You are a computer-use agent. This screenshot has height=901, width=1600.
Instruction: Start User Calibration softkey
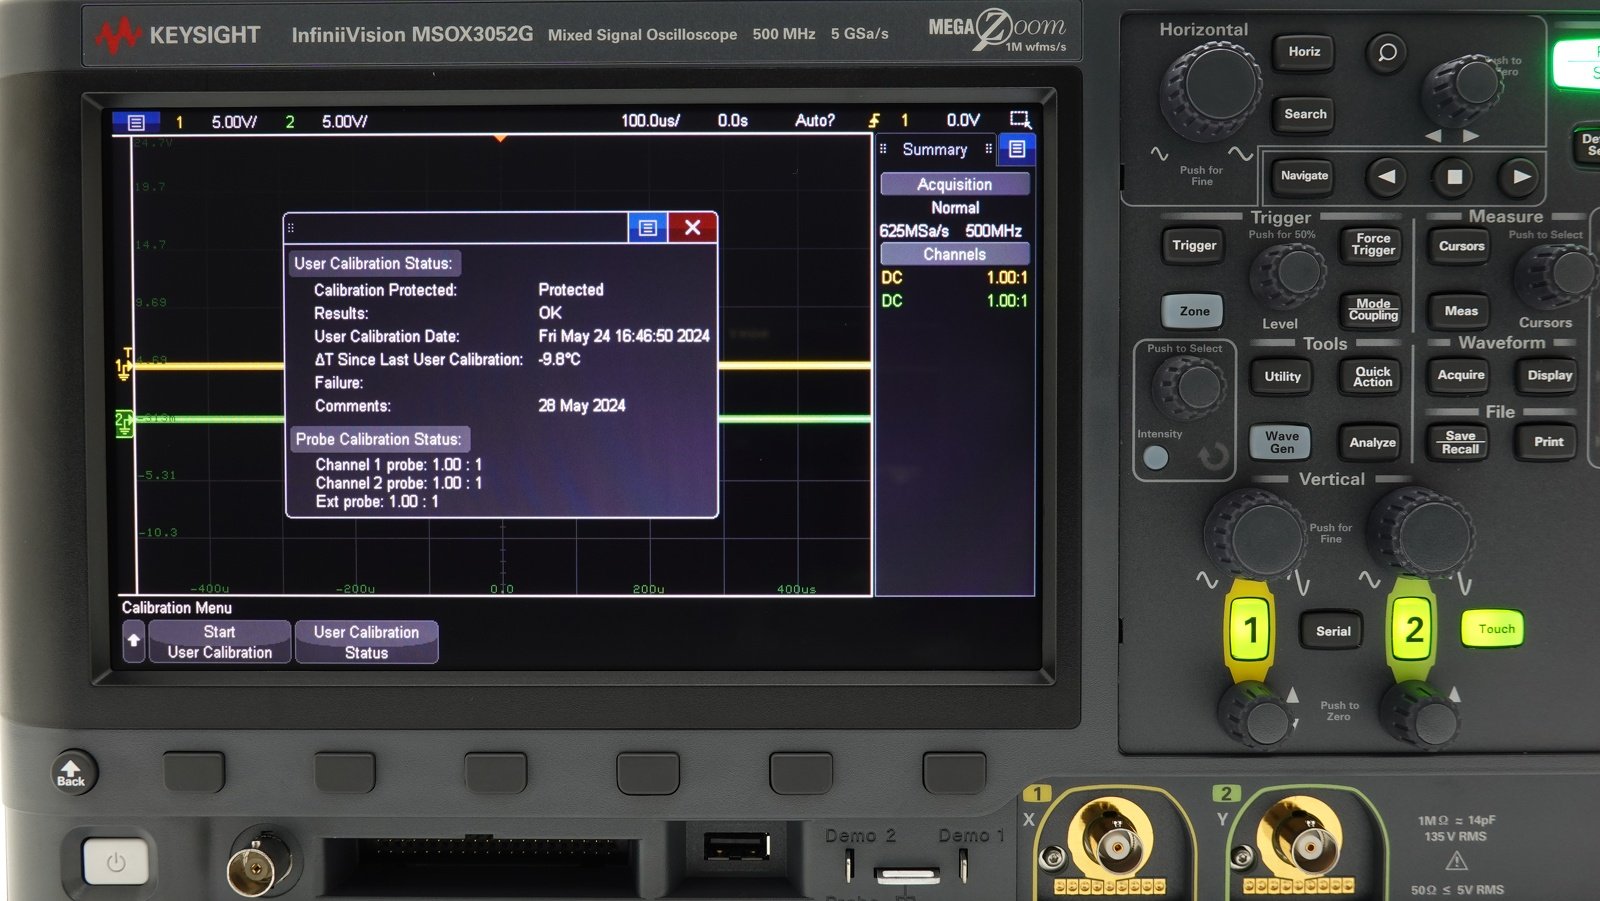coord(220,642)
